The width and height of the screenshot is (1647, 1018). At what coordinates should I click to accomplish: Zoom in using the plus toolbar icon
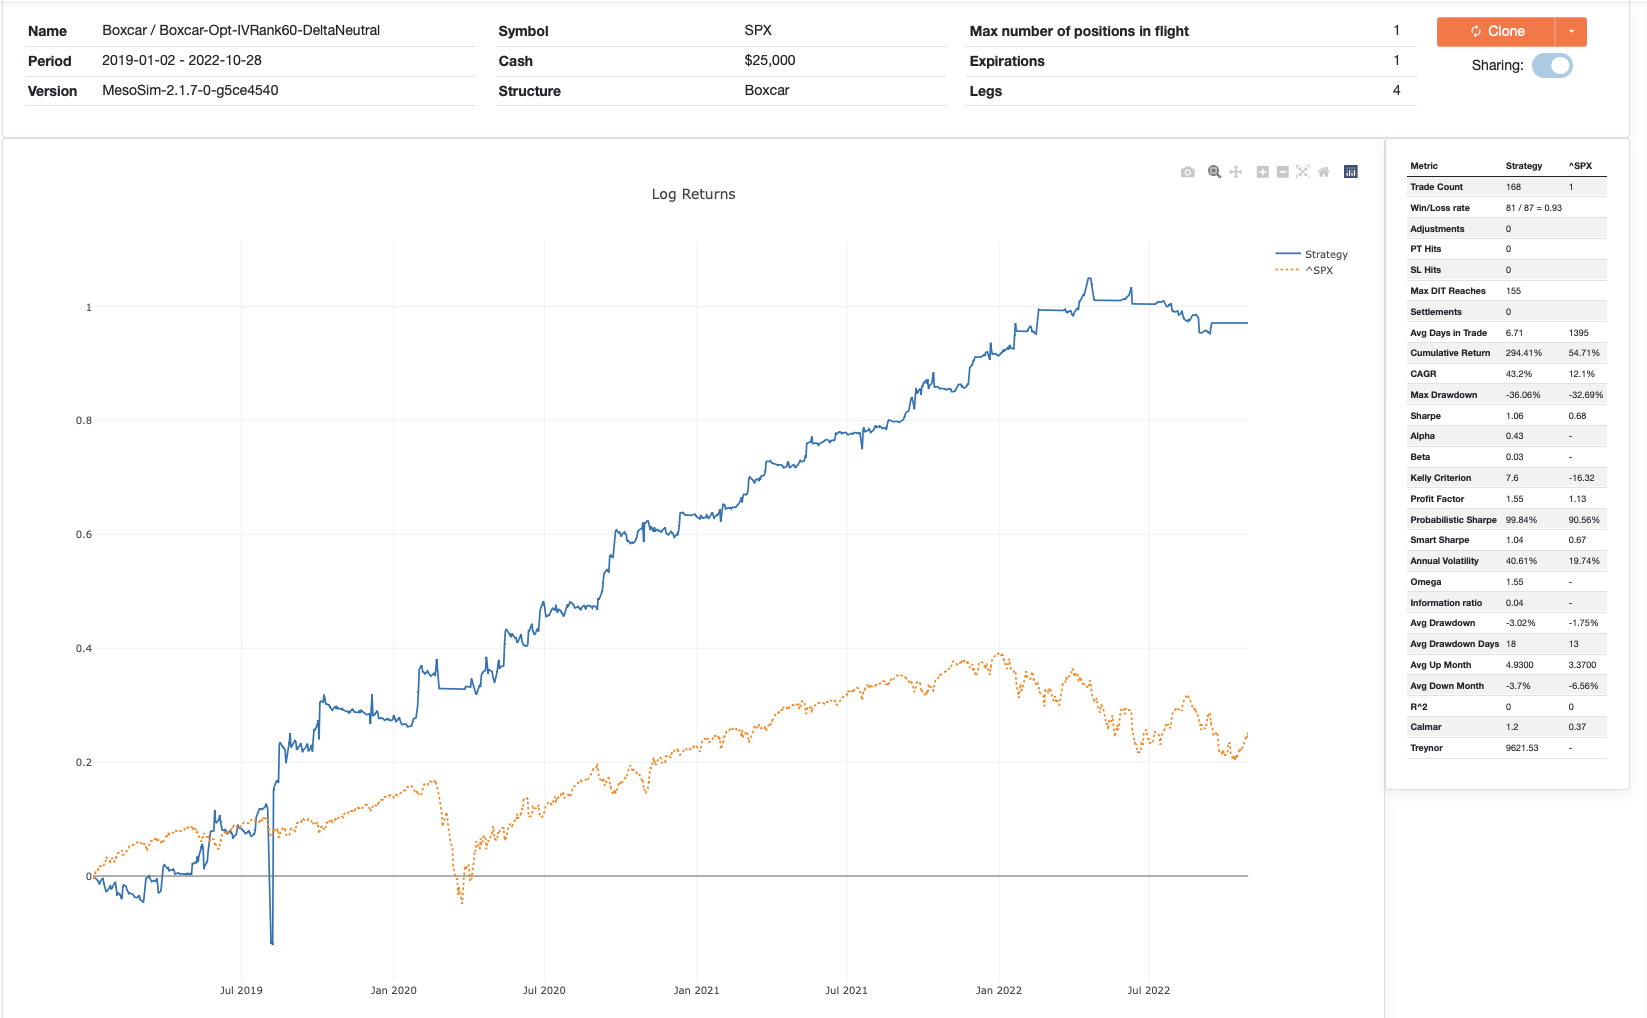(1261, 171)
